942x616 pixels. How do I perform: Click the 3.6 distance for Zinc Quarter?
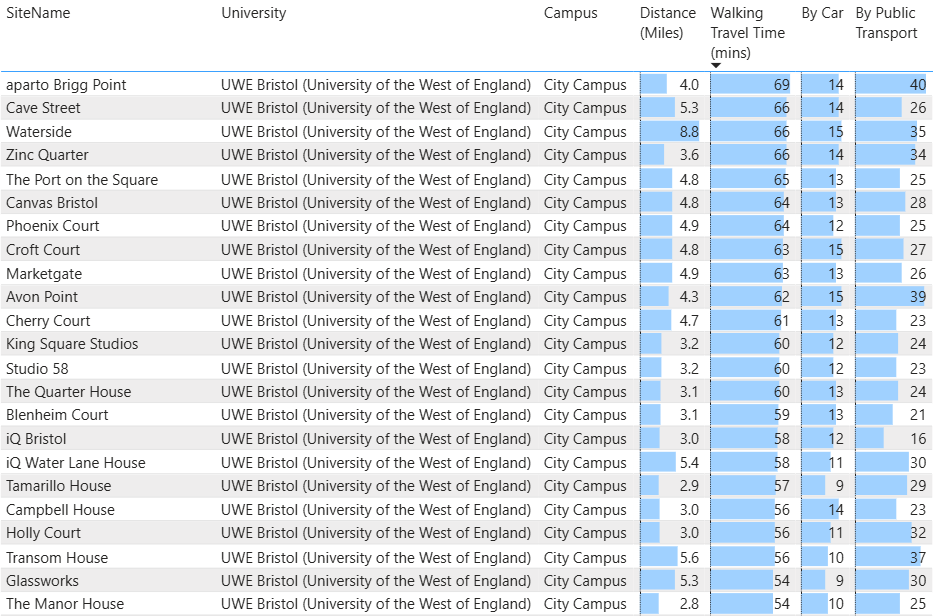point(689,155)
